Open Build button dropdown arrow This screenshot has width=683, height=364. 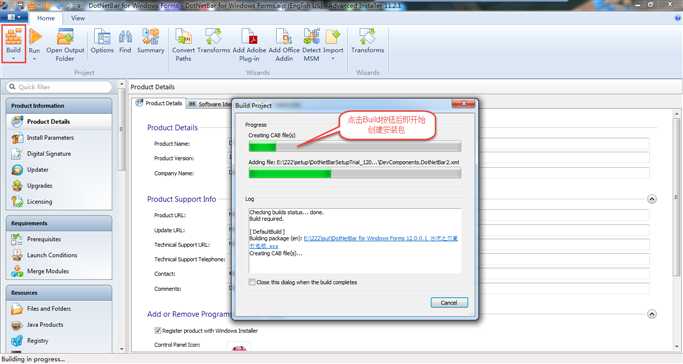[x=13, y=58]
